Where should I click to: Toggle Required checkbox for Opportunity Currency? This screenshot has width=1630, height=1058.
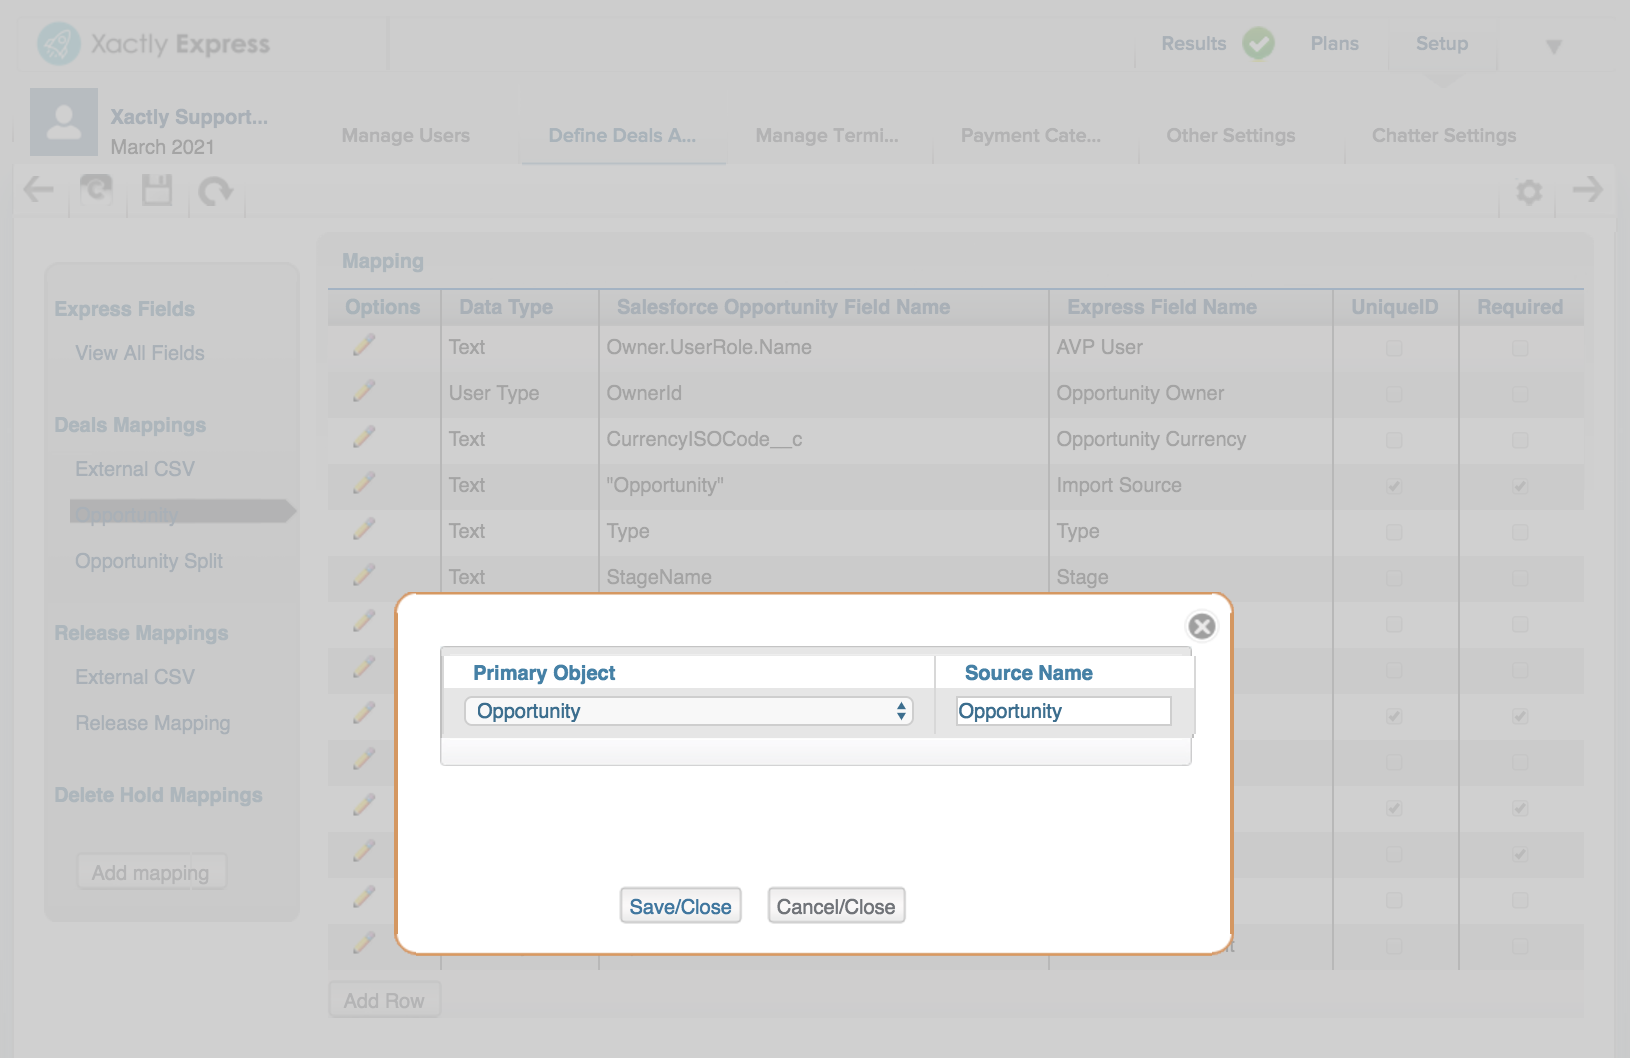[1520, 440]
